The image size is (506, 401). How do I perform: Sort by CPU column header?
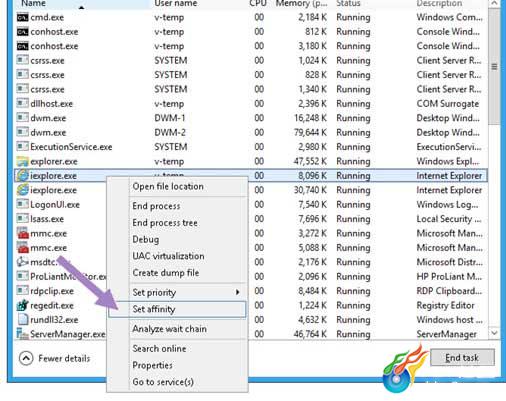pyautogui.click(x=258, y=3)
